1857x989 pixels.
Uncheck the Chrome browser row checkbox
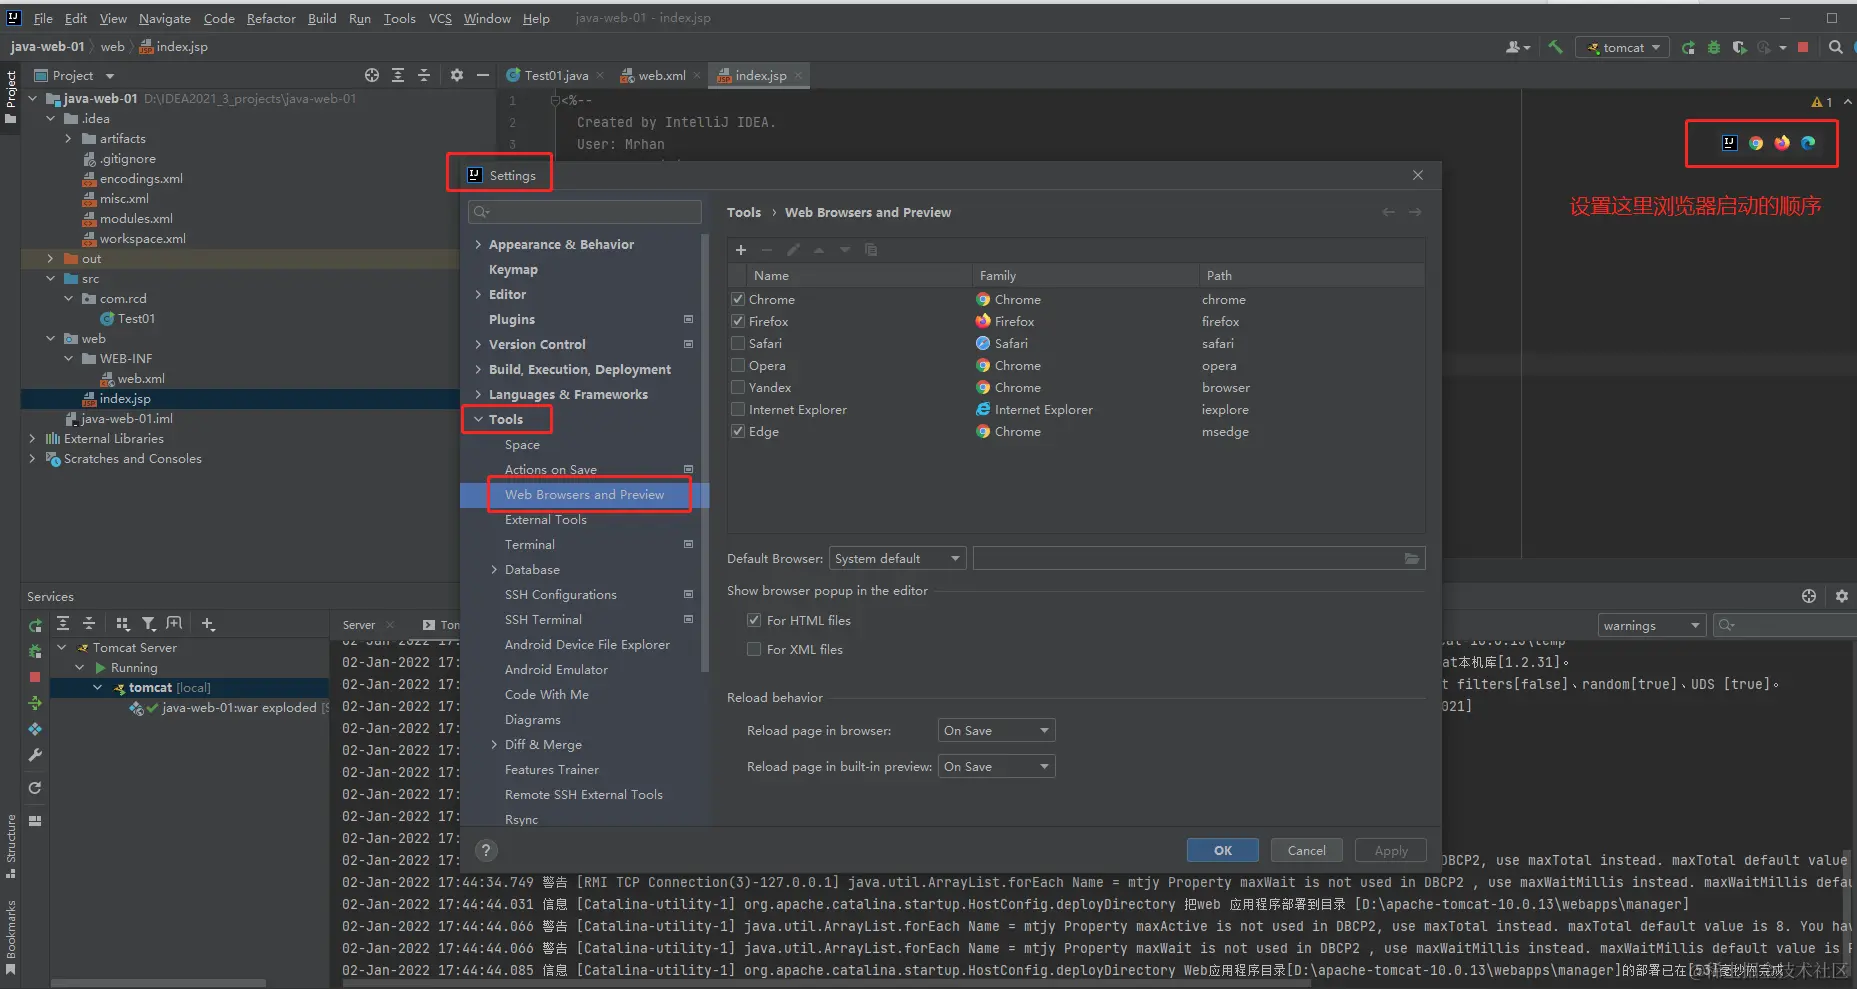coord(738,299)
